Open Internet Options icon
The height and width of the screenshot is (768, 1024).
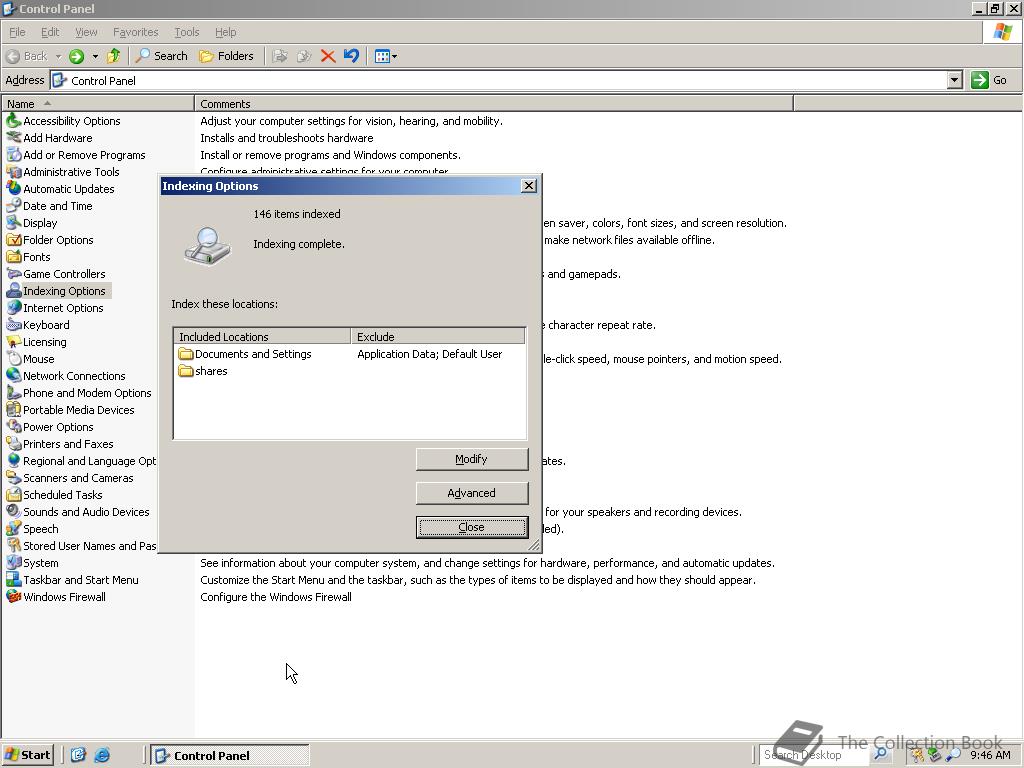[x=14, y=308]
